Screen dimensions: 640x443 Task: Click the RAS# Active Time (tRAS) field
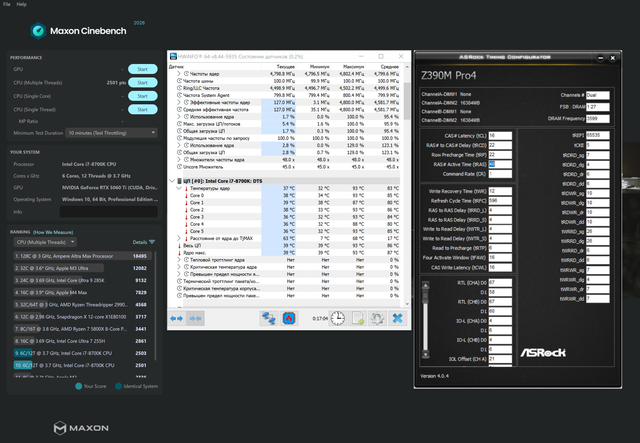[500, 164]
